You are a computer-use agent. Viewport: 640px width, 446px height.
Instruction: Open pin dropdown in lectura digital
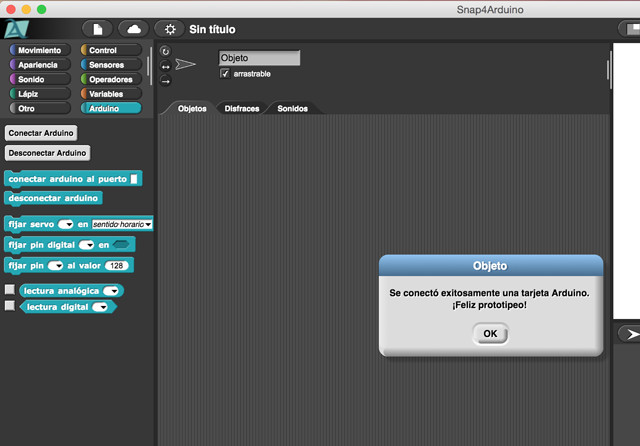[100, 307]
